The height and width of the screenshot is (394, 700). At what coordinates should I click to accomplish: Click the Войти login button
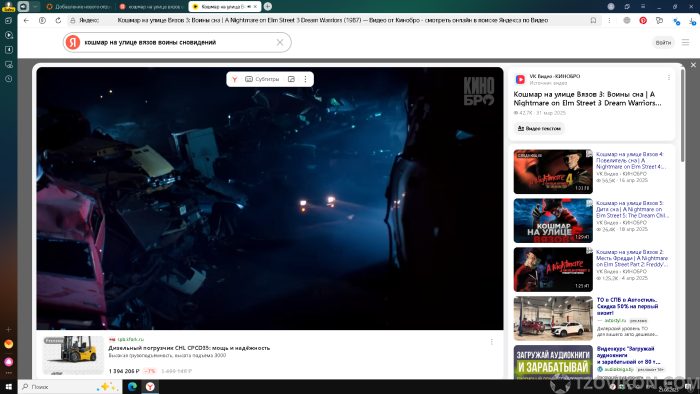663,42
